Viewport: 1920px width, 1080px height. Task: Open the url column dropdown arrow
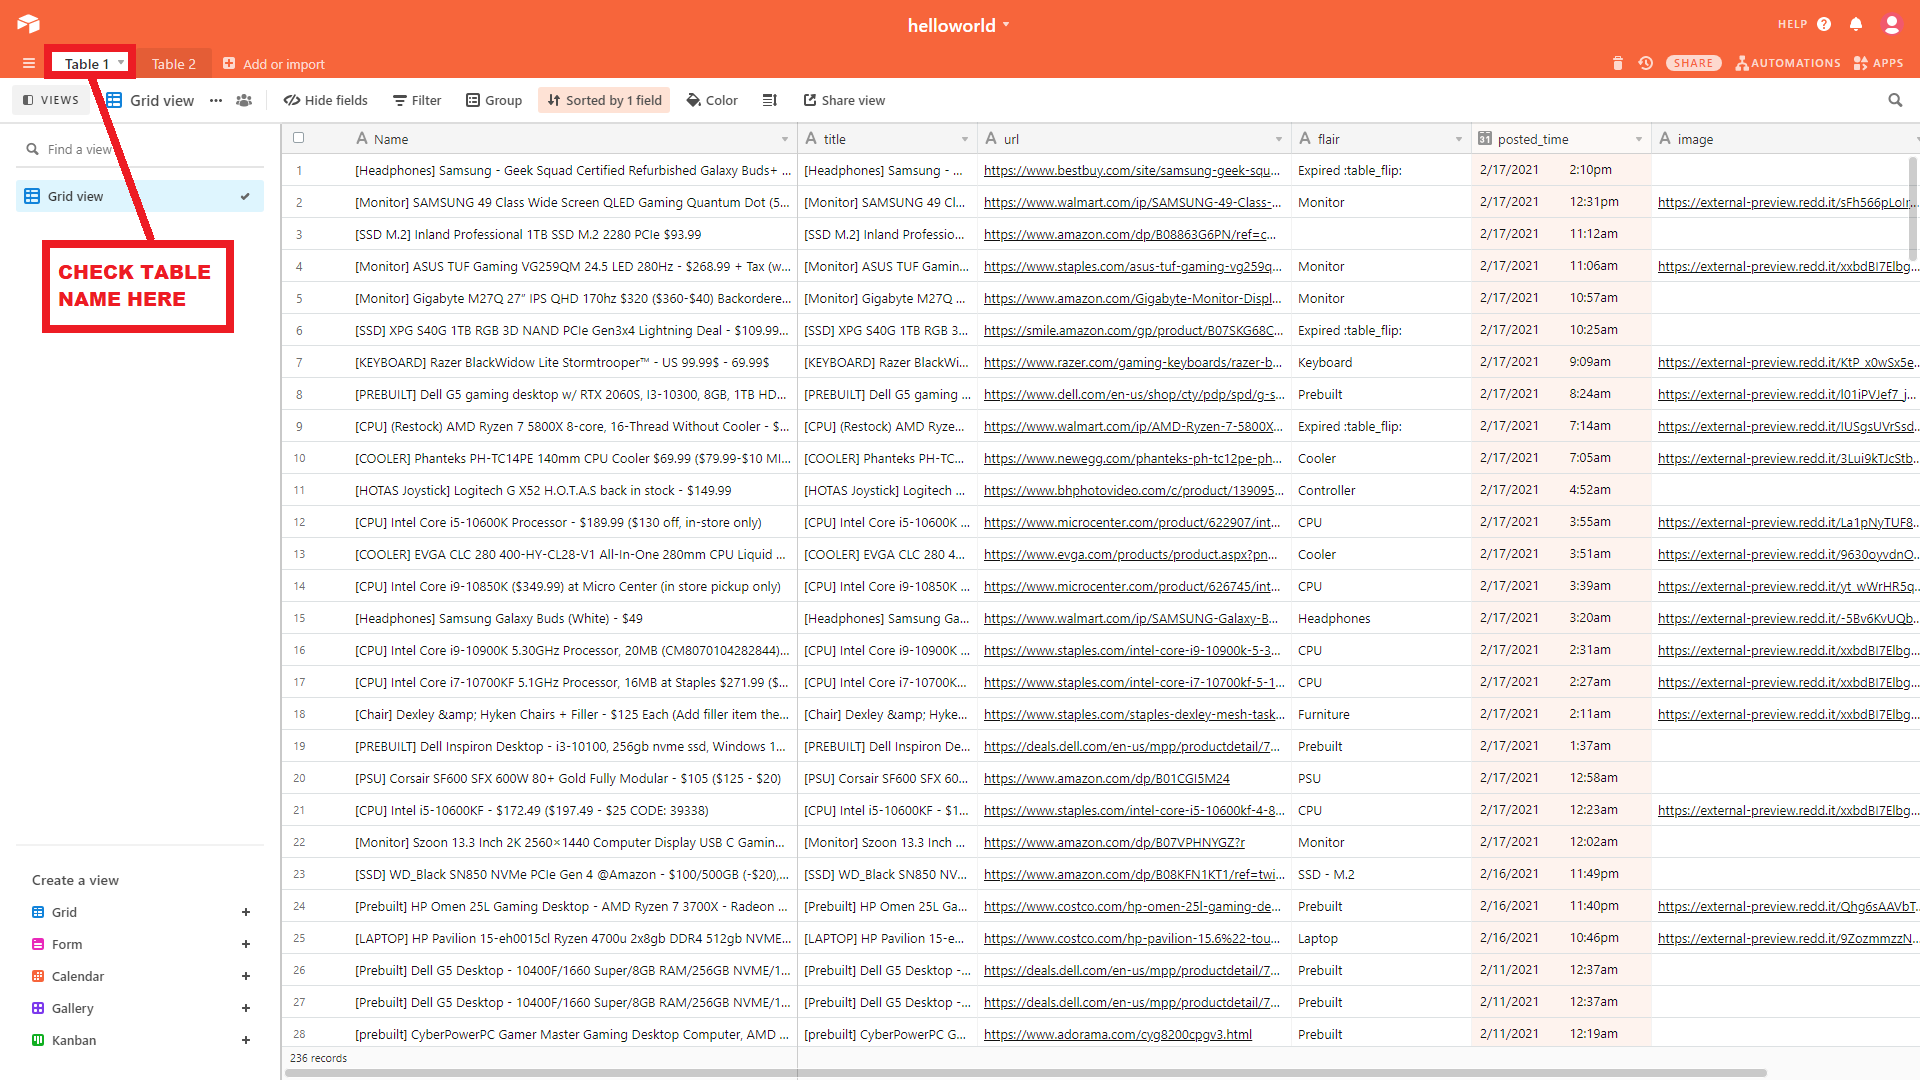pyautogui.click(x=1279, y=139)
